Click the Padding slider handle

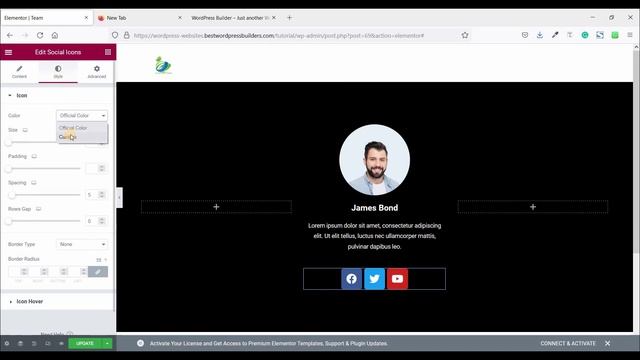(9, 169)
